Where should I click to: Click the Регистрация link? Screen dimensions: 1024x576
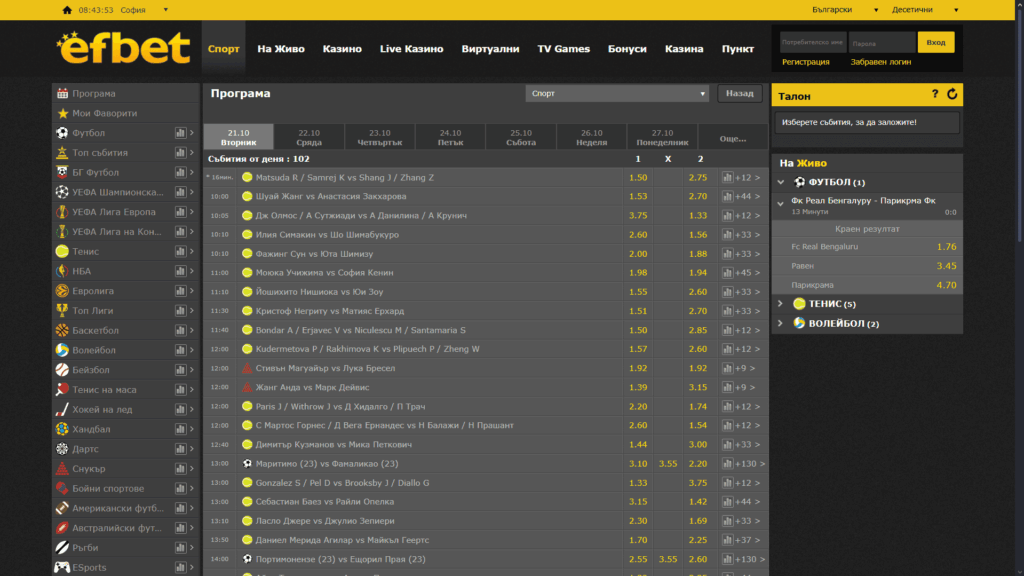[x=805, y=62]
